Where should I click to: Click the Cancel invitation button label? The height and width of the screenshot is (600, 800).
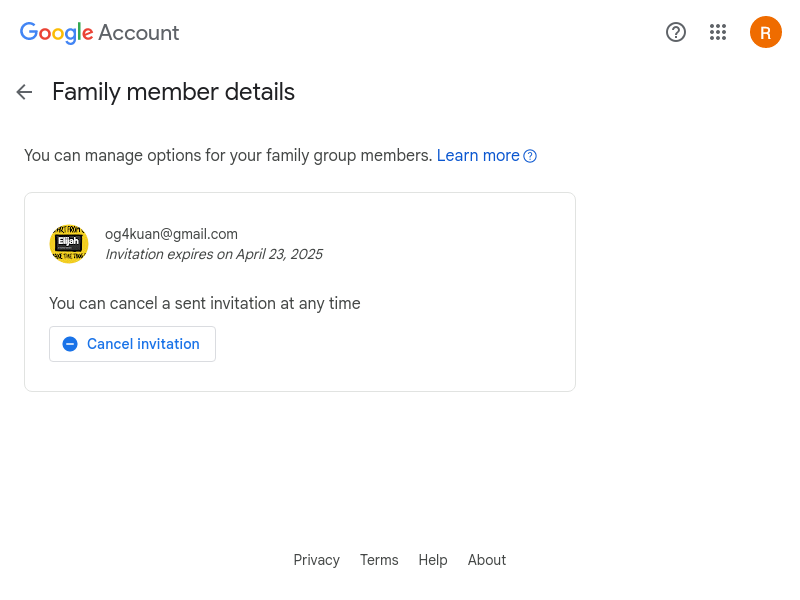[143, 344]
